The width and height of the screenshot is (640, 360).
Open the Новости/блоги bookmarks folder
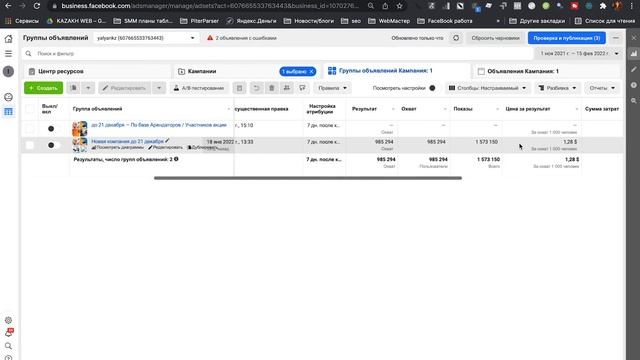pos(309,20)
